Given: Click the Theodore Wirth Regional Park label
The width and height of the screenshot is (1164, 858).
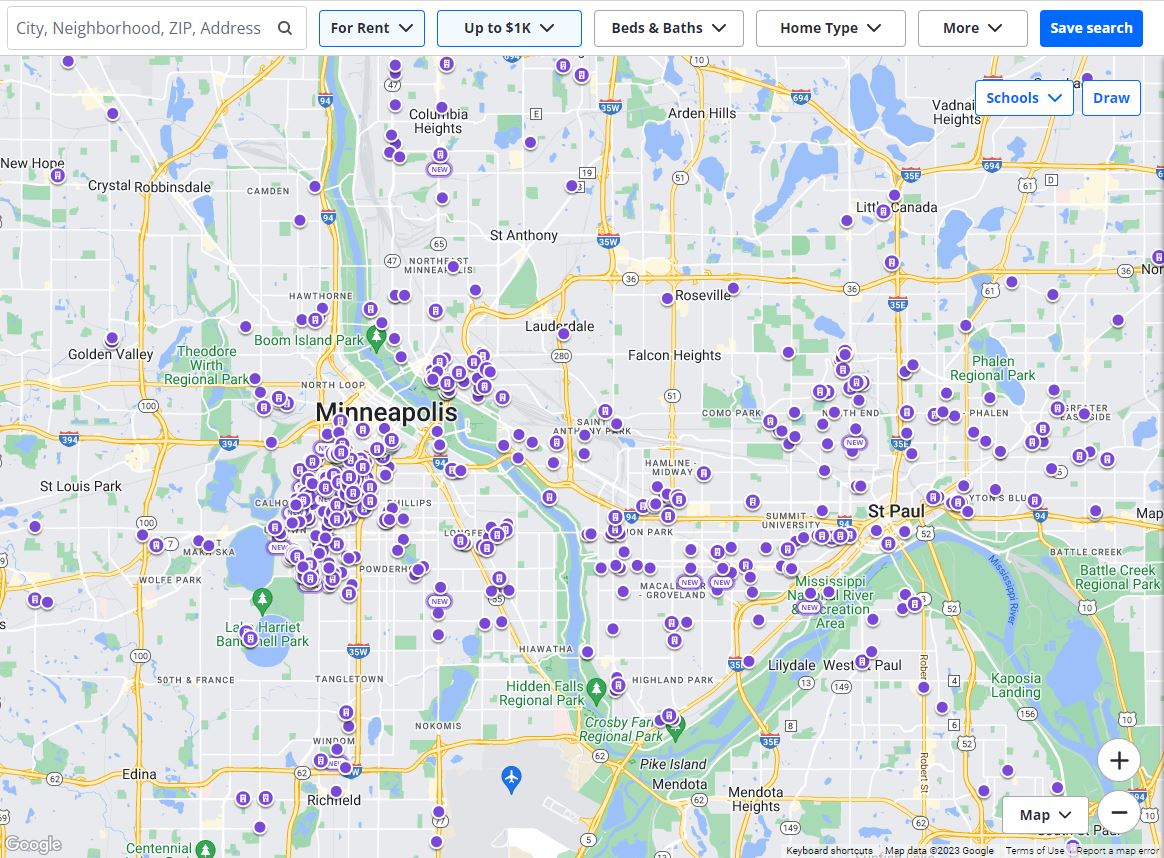Looking at the screenshot, I should [x=206, y=365].
